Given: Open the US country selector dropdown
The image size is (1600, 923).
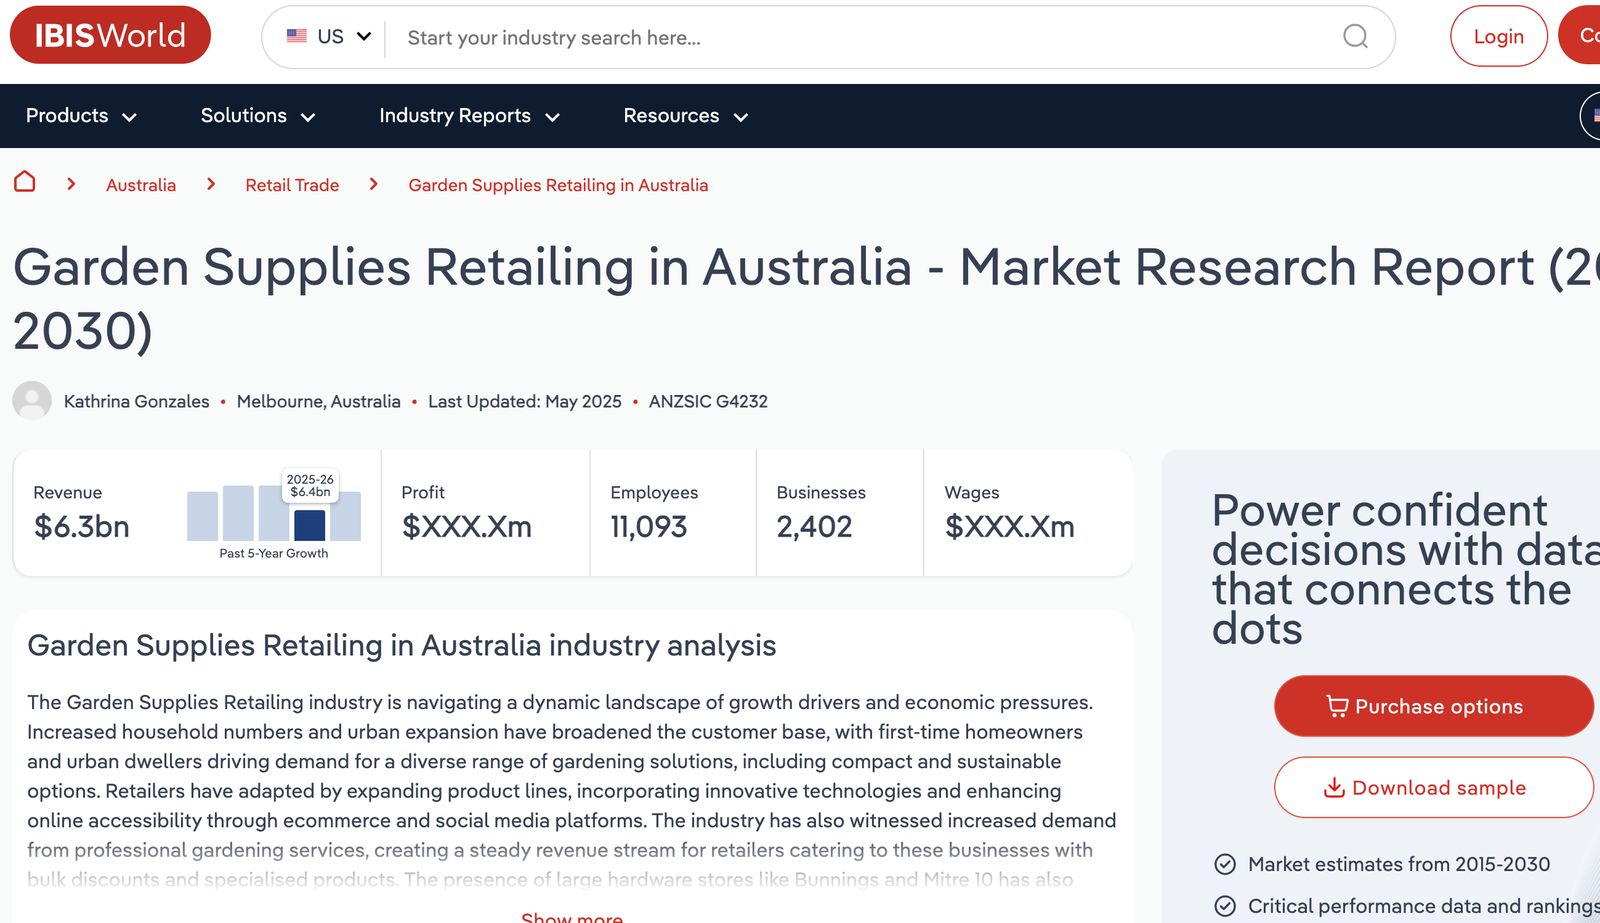Looking at the screenshot, I should pyautogui.click(x=329, y=37).
